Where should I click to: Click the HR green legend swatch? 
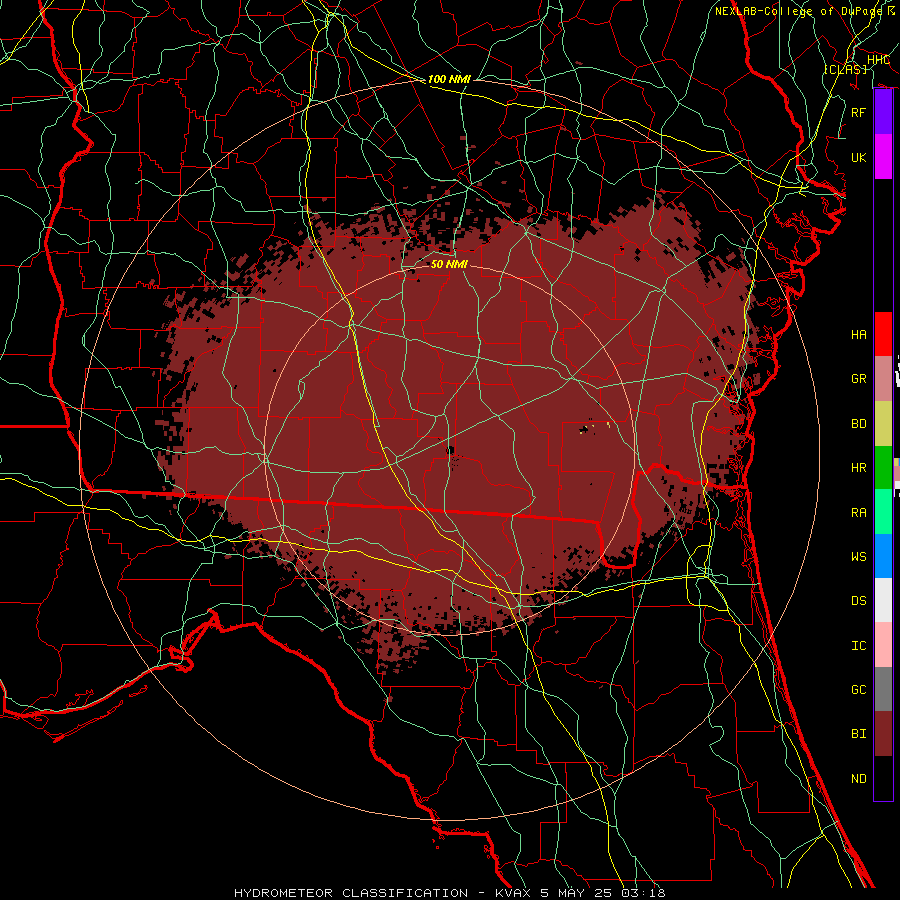click(883, 467)
